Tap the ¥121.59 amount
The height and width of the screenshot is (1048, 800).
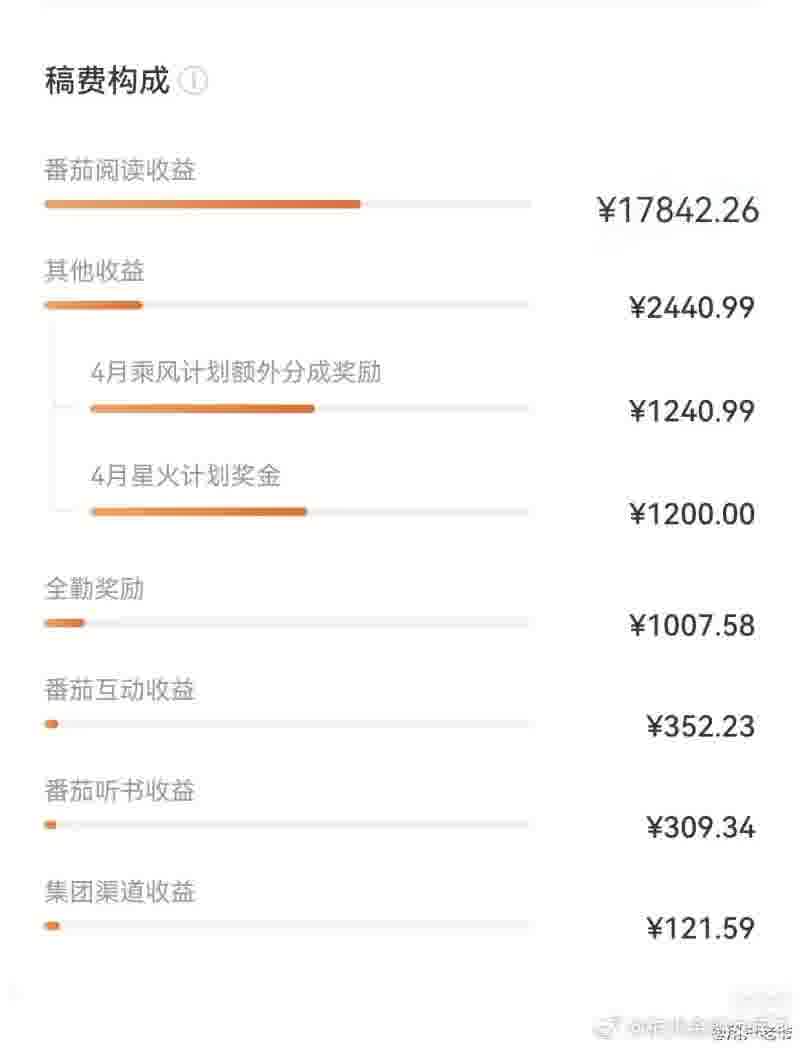point(700,928)
